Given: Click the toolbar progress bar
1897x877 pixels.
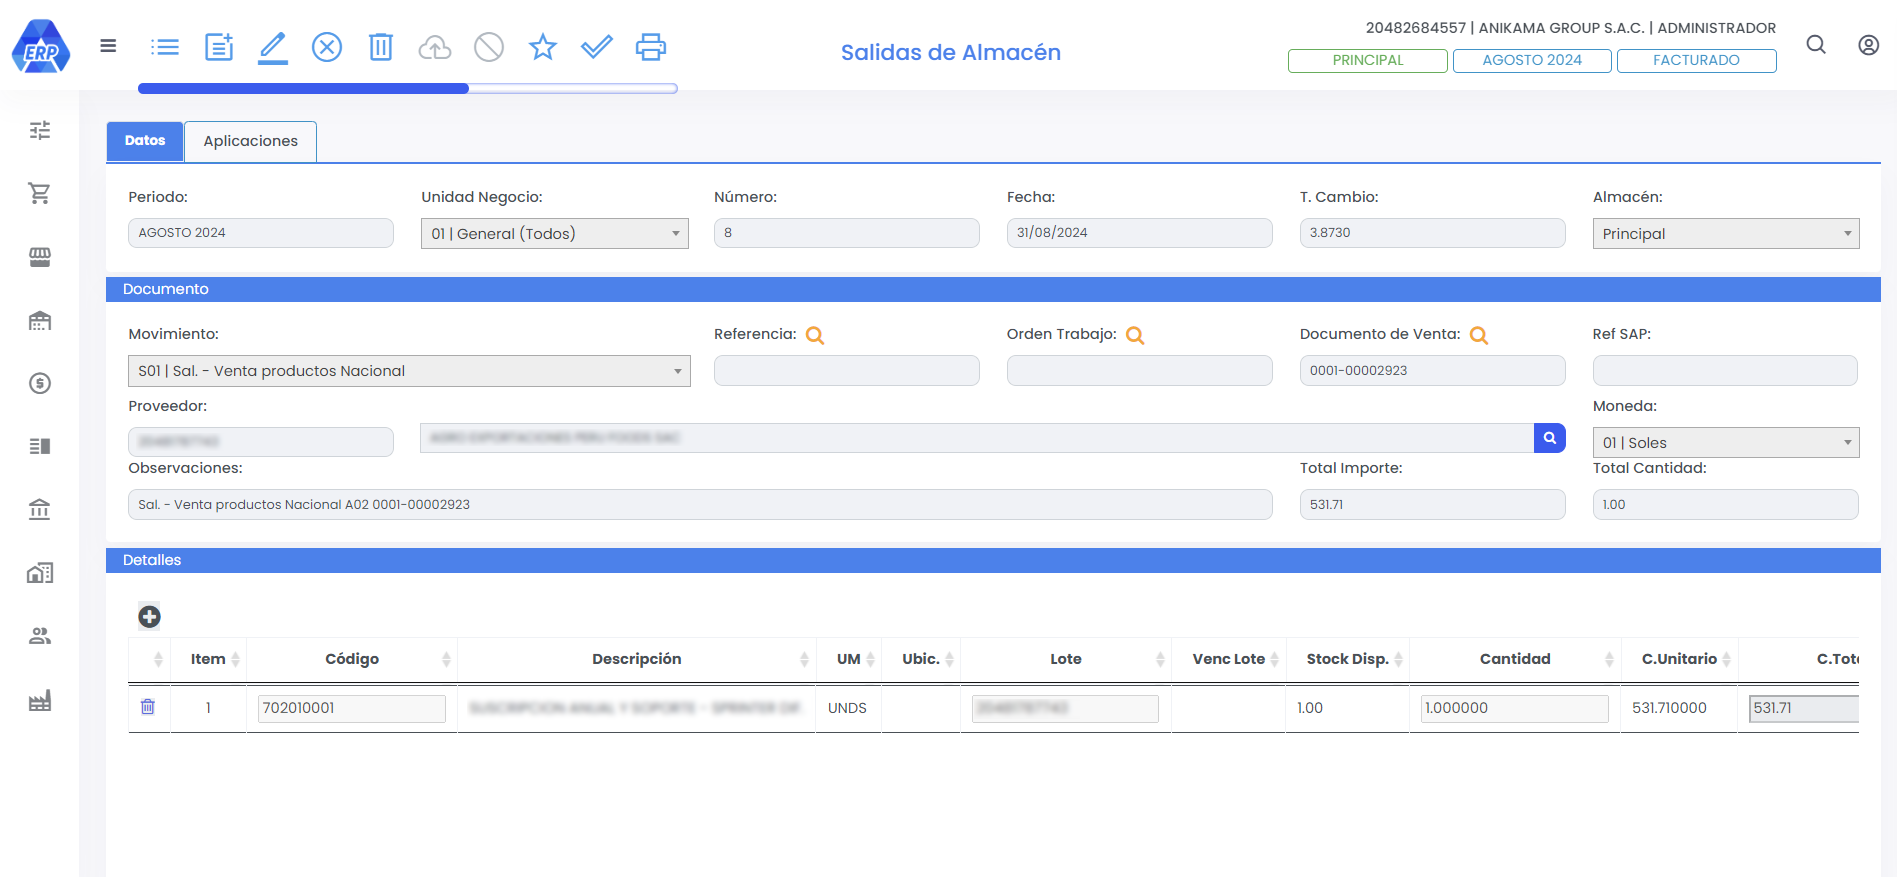Looking at the screenshot, I should click(408, 89).
